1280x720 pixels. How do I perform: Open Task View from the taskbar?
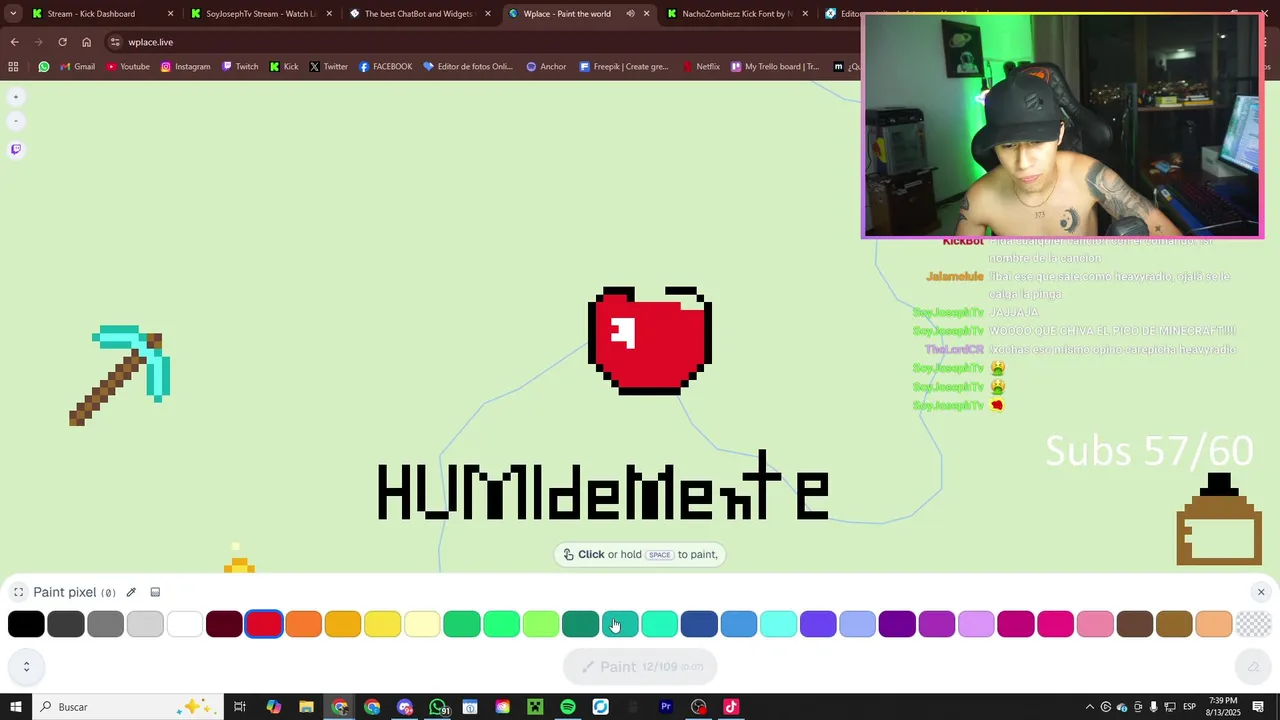point(240,707)
